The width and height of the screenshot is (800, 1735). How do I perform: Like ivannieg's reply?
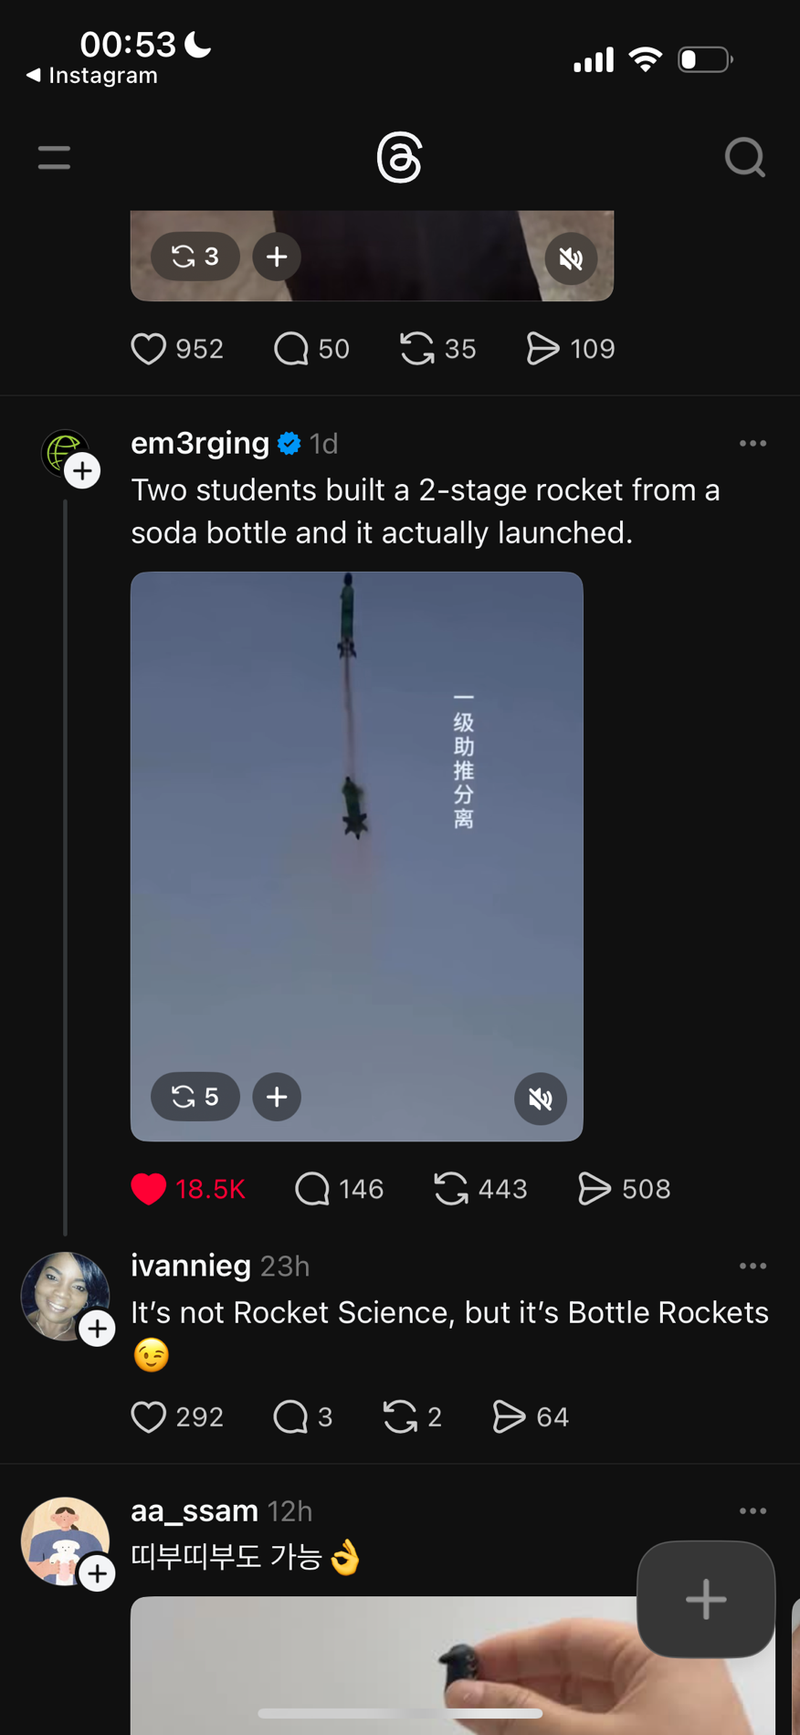[149, 1417]
